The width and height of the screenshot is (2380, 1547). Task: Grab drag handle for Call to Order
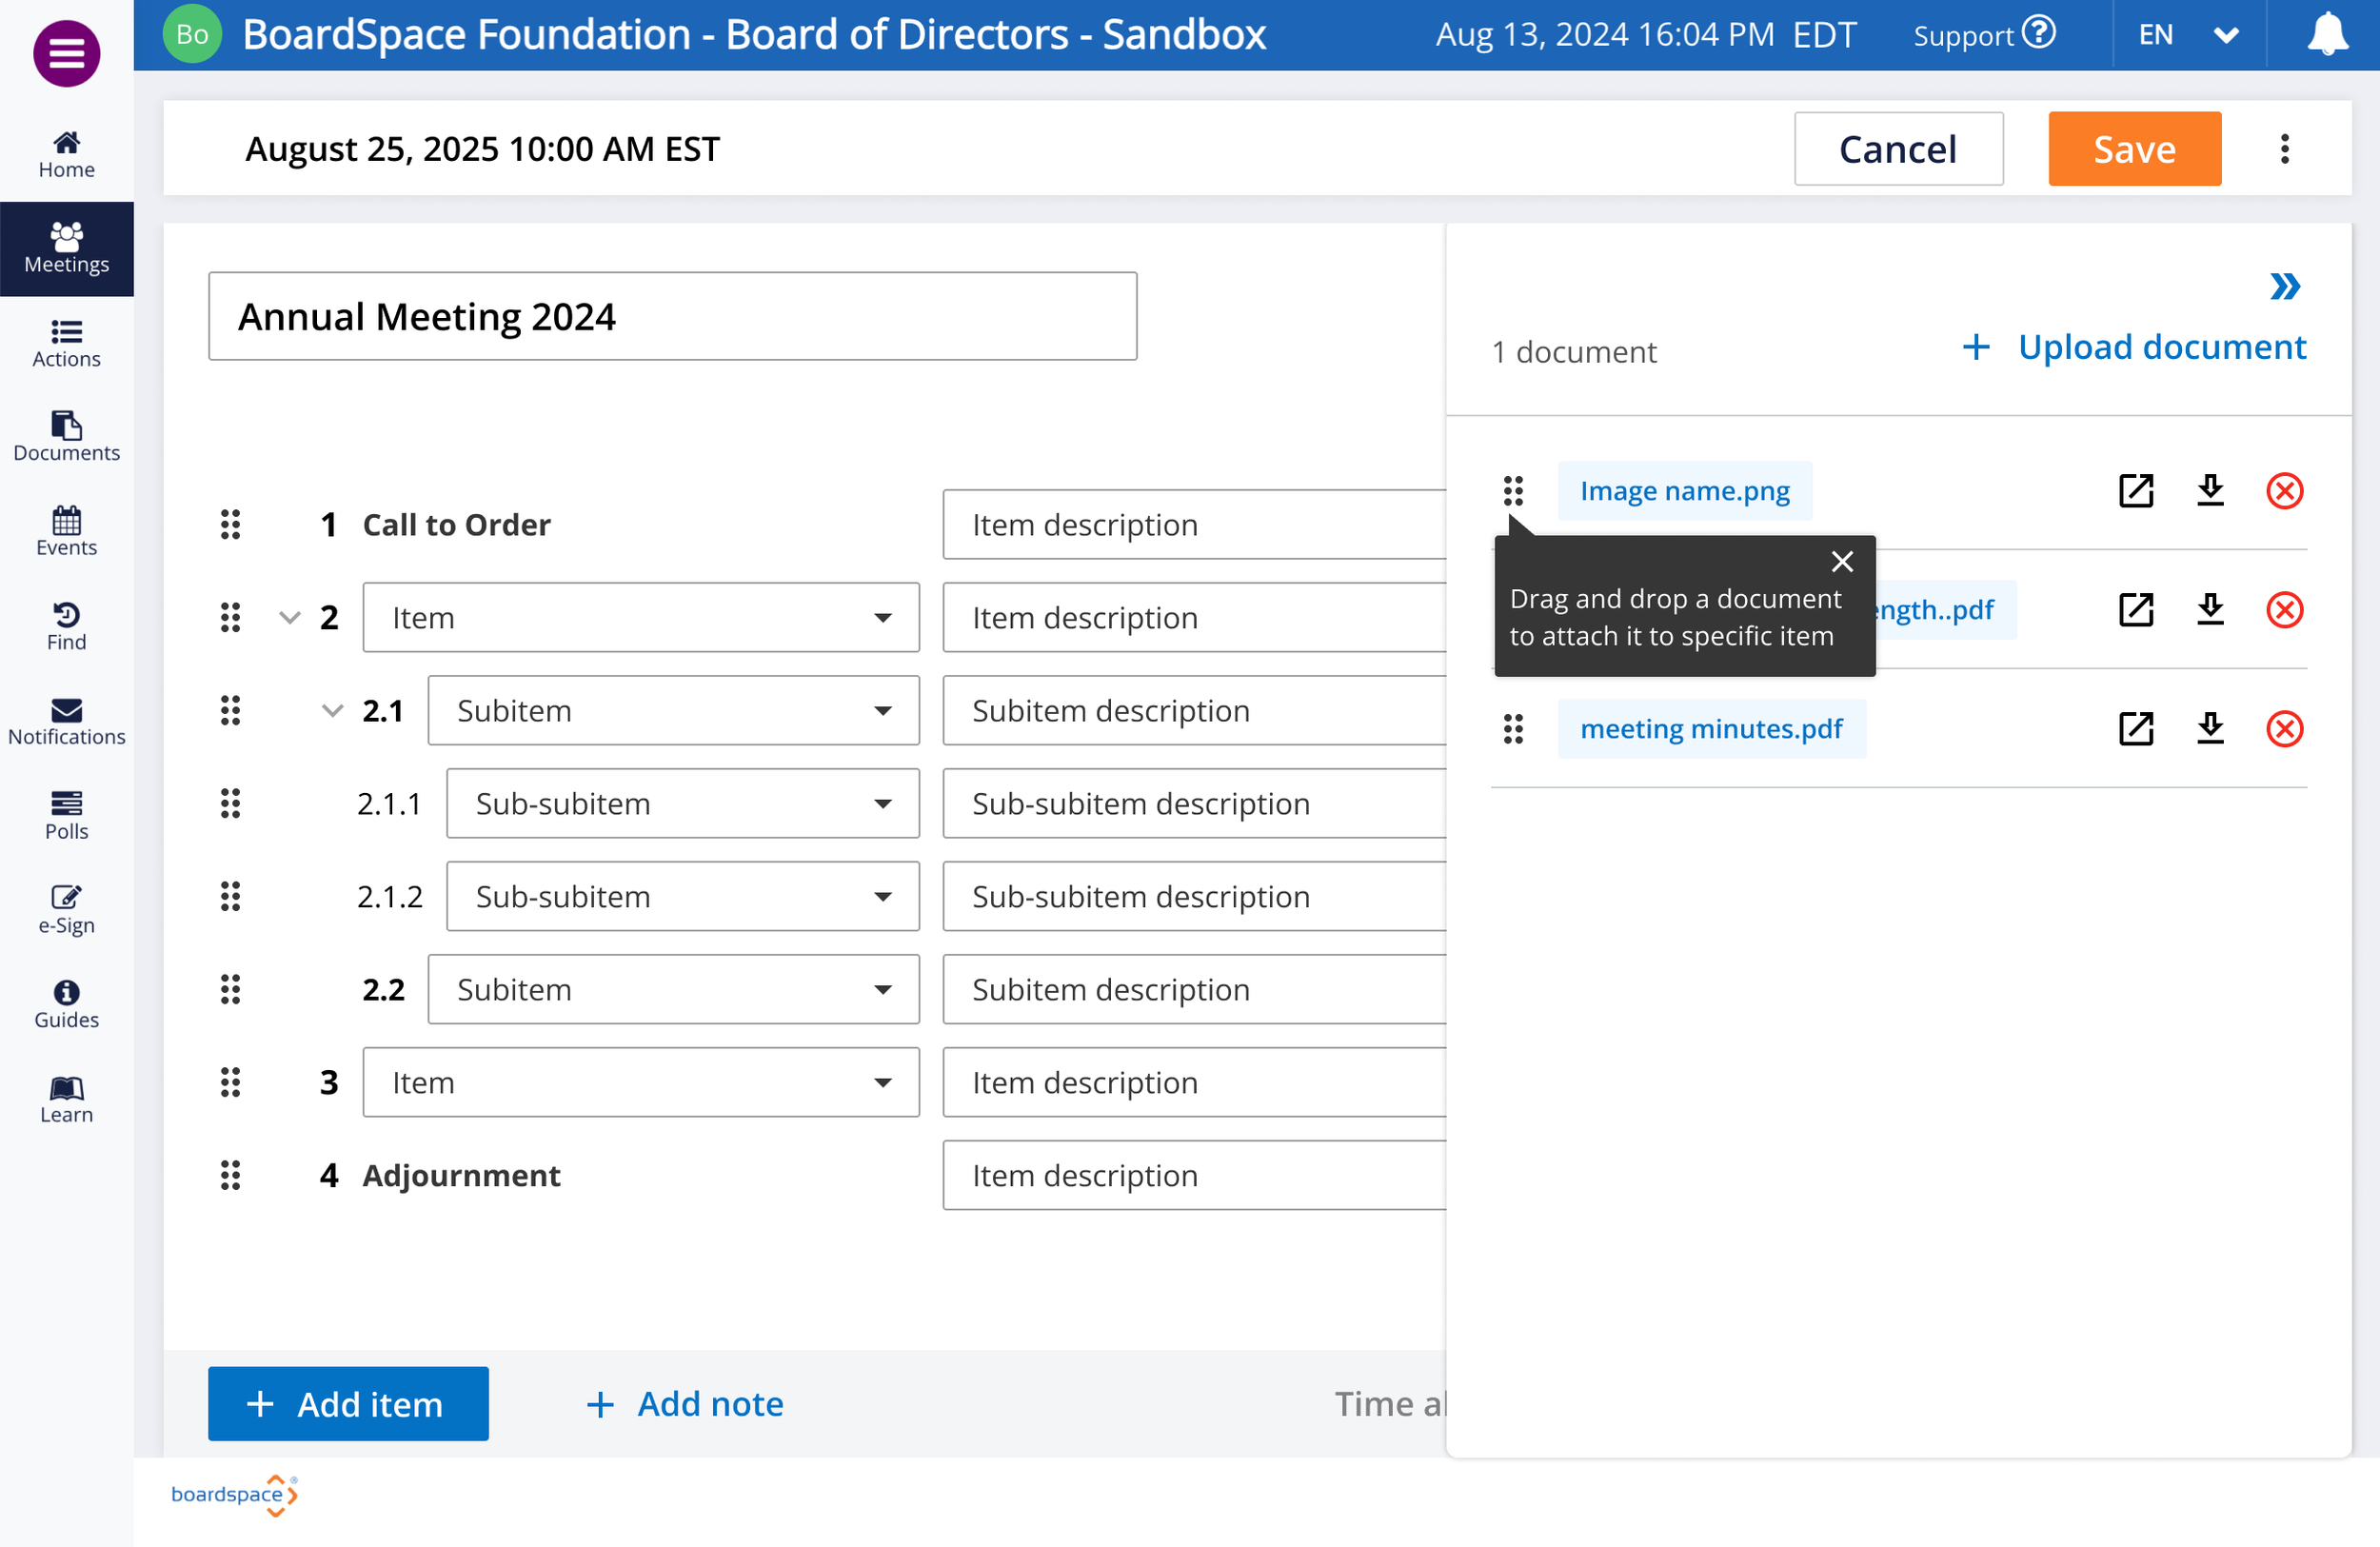(230, 524)
